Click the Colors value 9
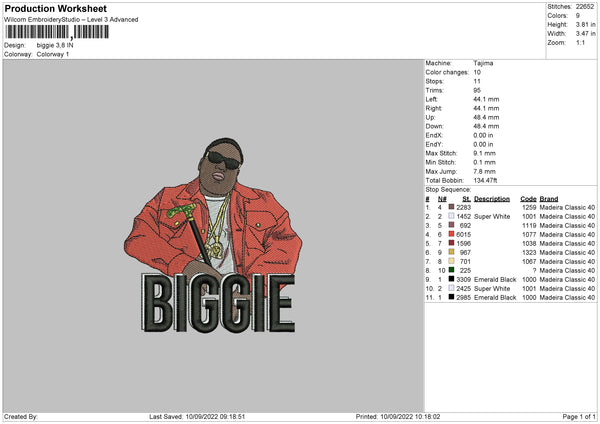This screenshot has height=424, width=600. (578, 16)
